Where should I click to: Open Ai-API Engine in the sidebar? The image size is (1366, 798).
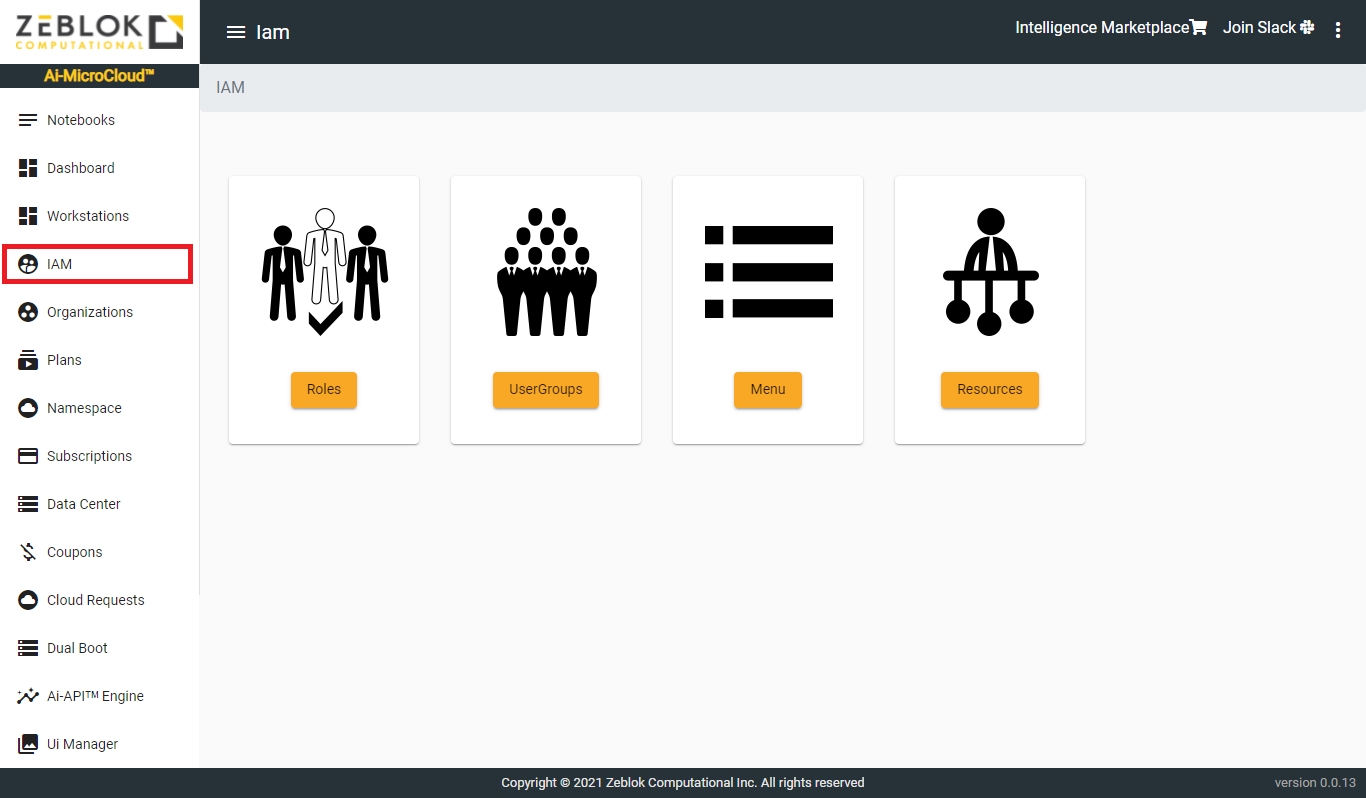pyautogui.click(x=95, y=696)
